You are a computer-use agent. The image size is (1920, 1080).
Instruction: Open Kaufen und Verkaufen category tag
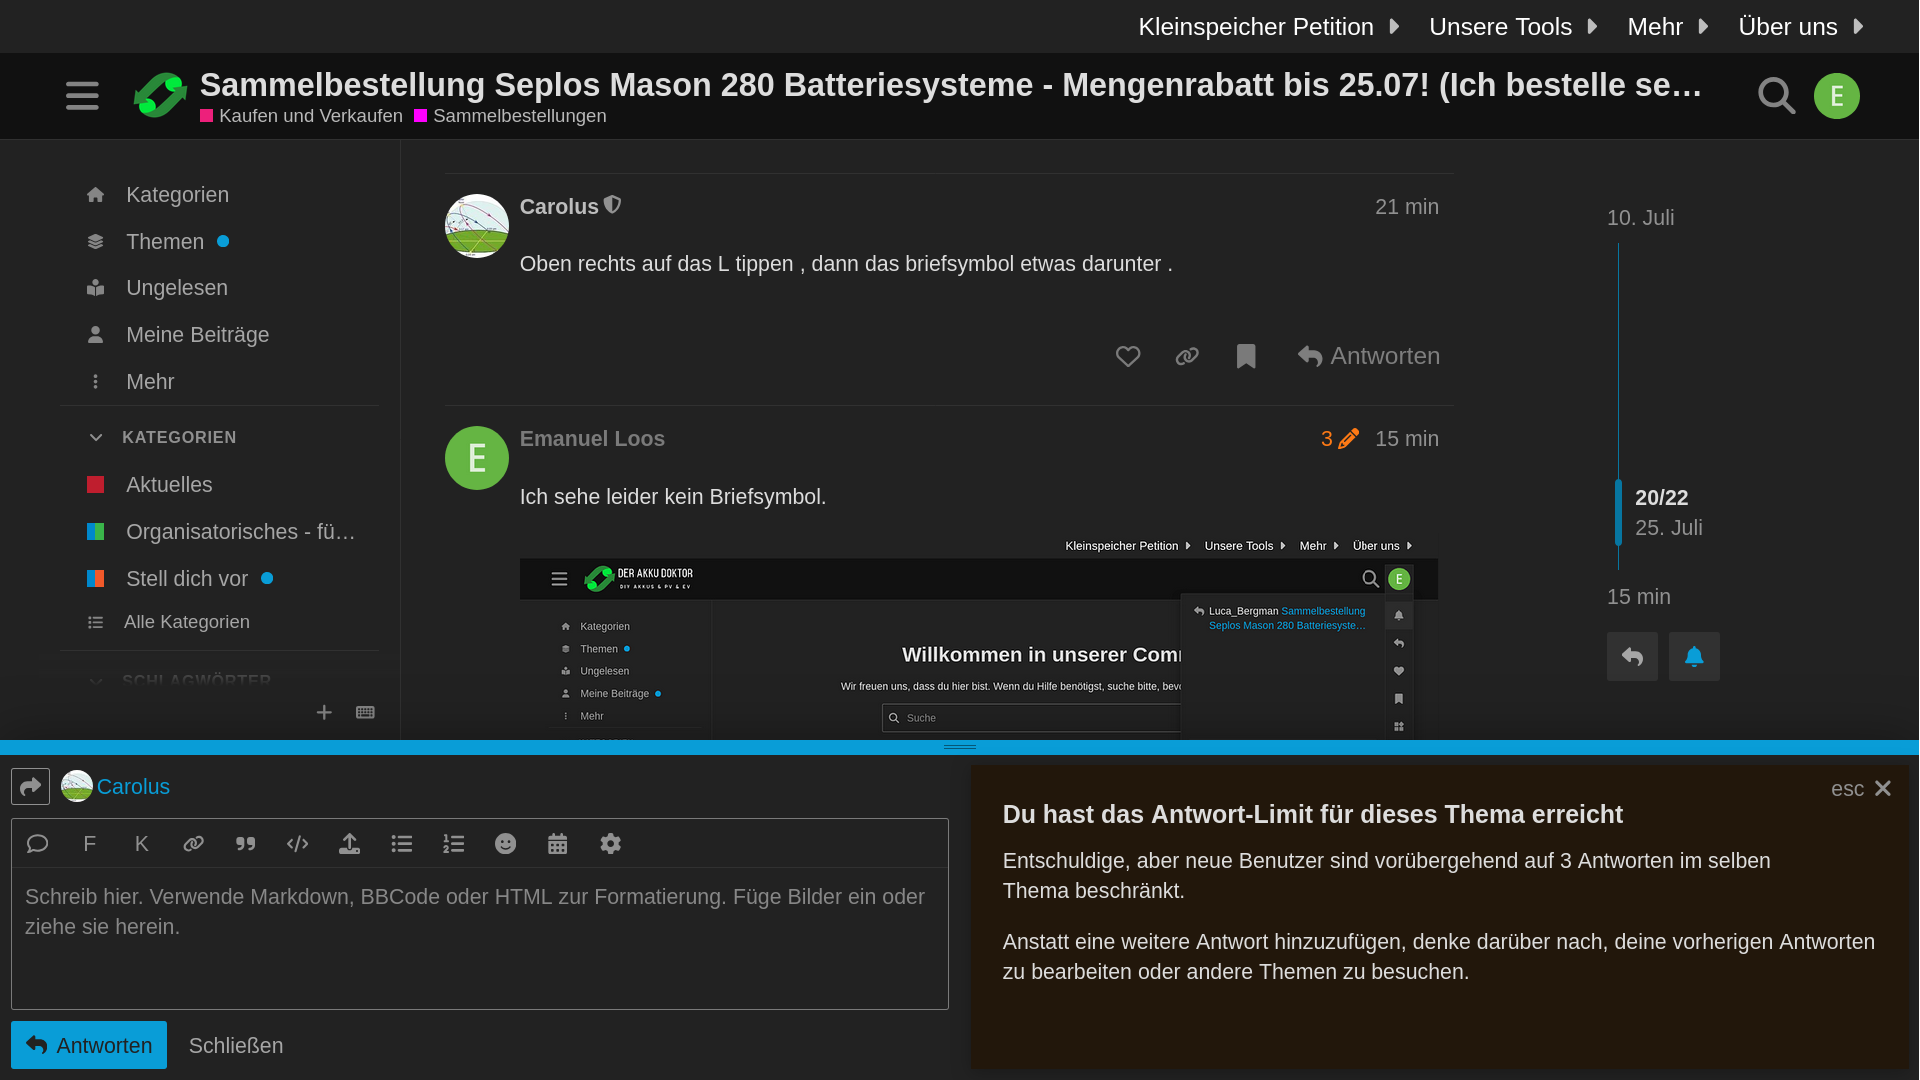coord(301,116)
